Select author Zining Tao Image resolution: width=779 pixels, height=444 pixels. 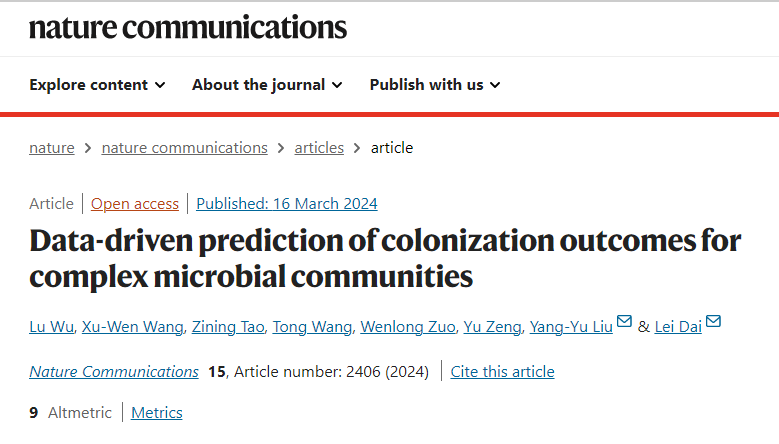point(228,327)
